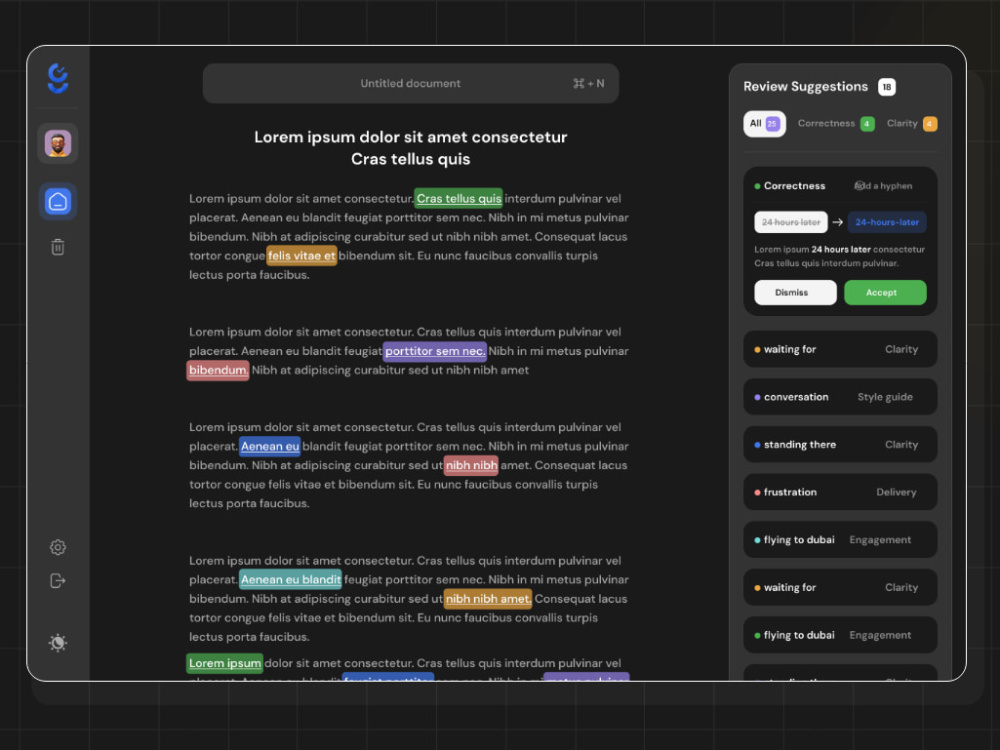The height and width of the screenshot is (750, 1000).
Task: Click the app logo in the sidebar
Action: click(57, 78)
